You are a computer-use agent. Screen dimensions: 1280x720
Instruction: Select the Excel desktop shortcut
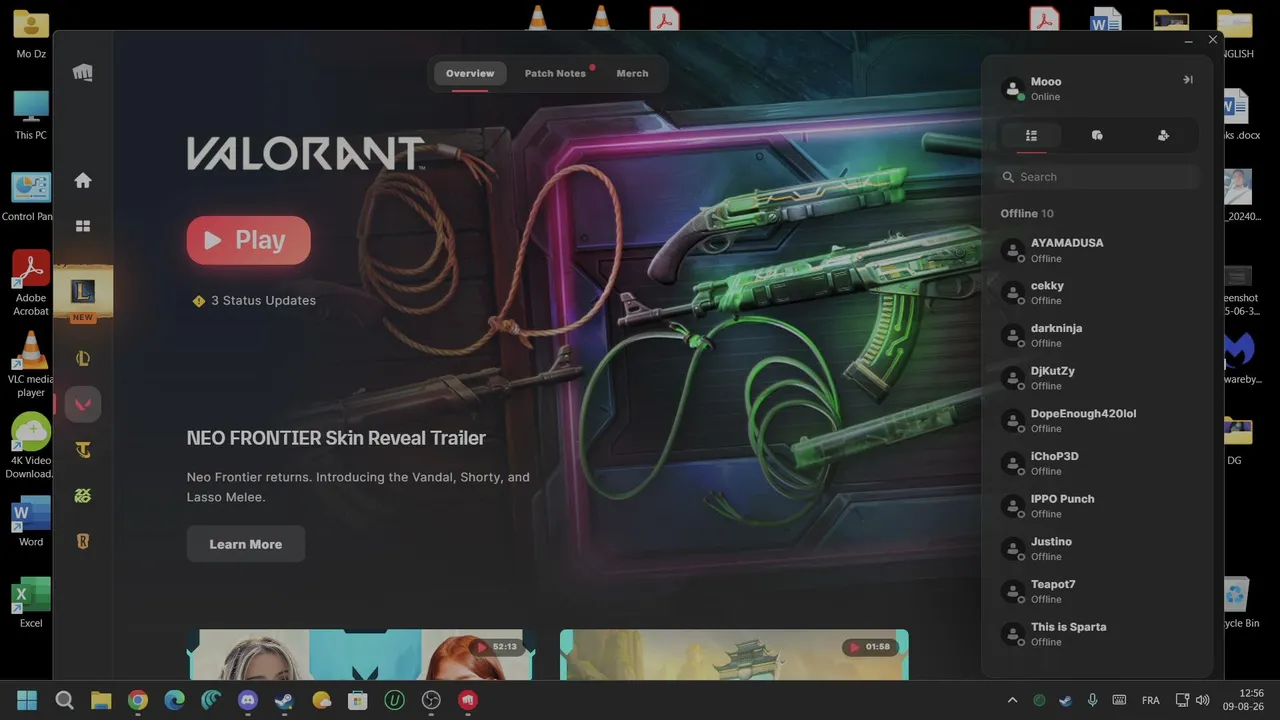click(x=31, y=603)
